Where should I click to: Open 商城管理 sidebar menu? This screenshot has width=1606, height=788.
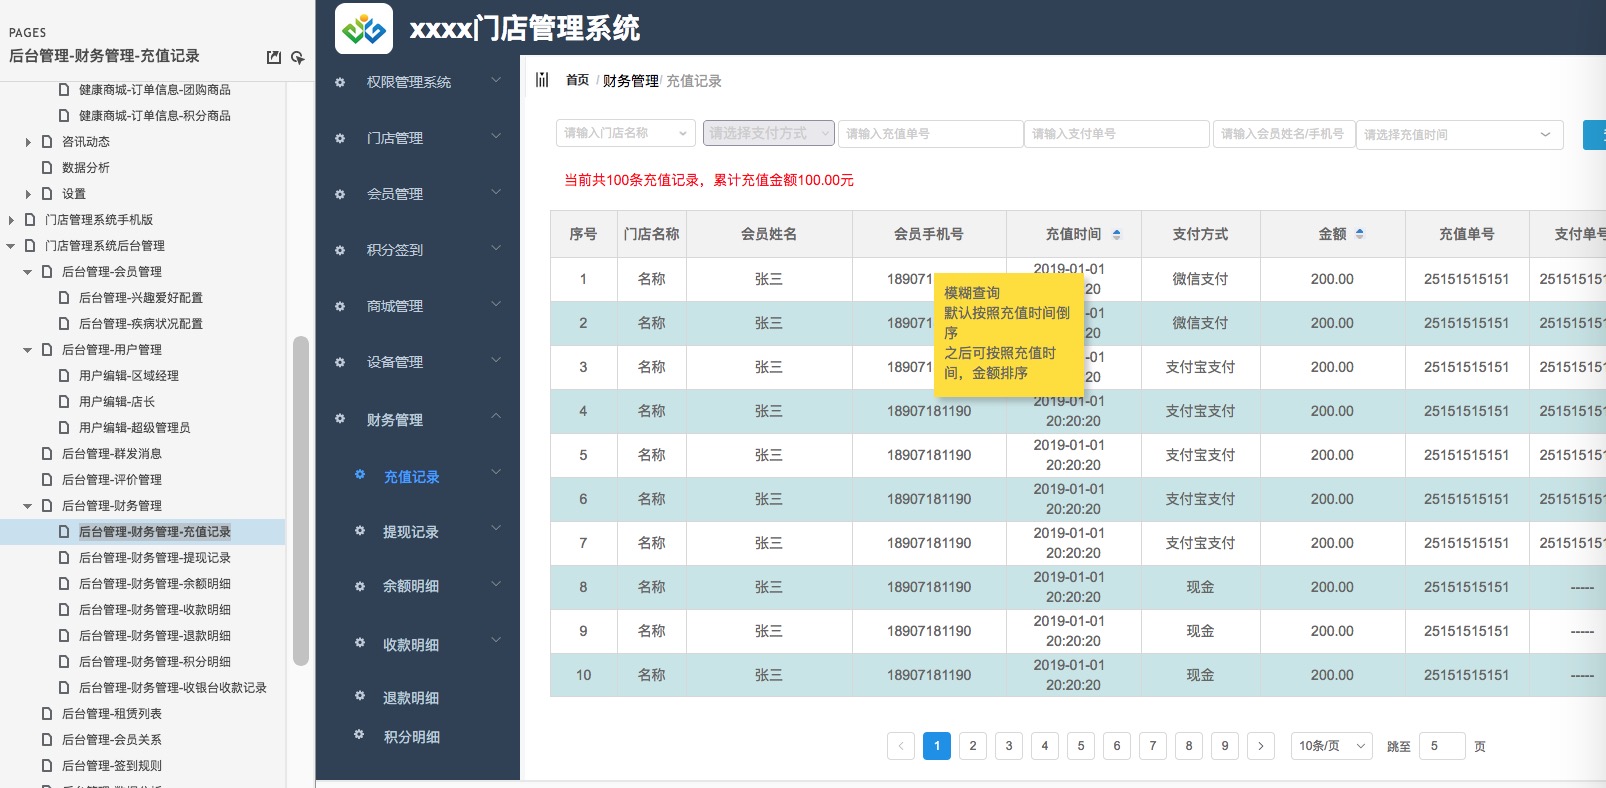(394, 306)
